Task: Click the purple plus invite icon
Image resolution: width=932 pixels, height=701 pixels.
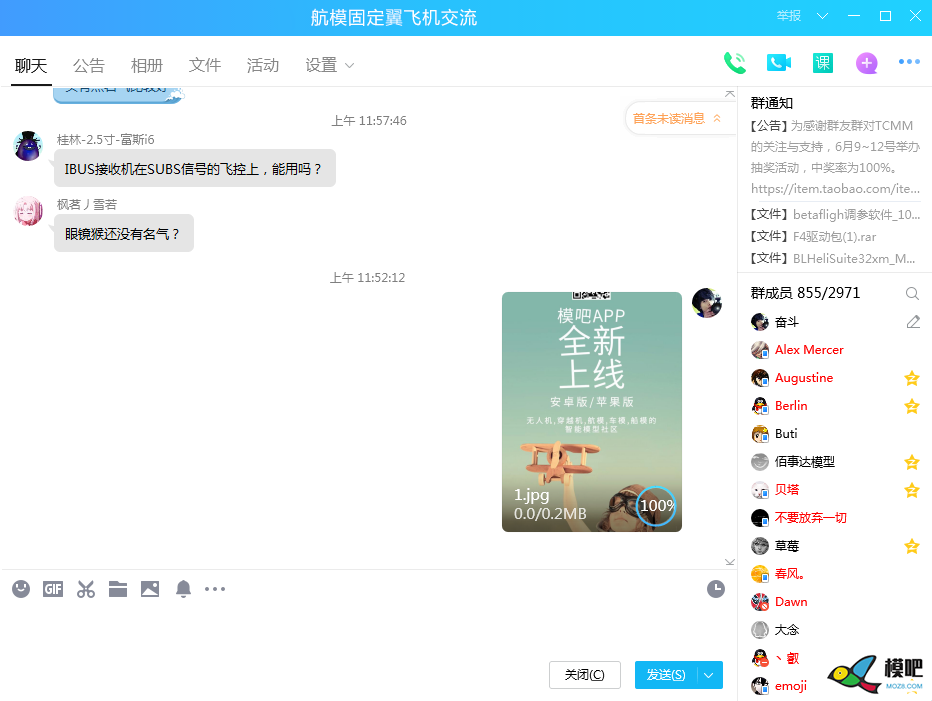Action: 867,62
